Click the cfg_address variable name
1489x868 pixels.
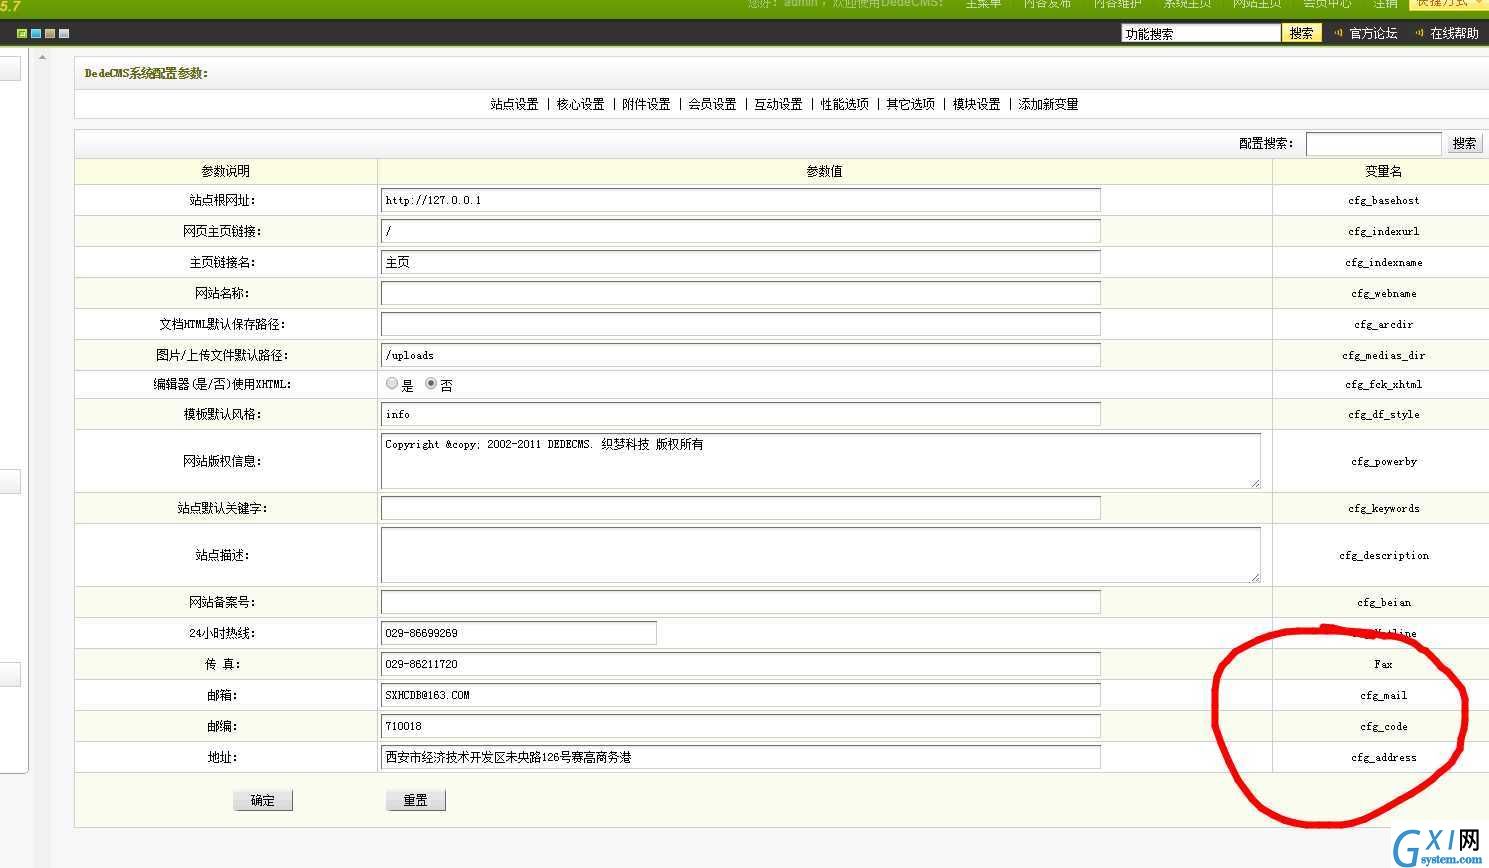click(x=1383, y=757)
